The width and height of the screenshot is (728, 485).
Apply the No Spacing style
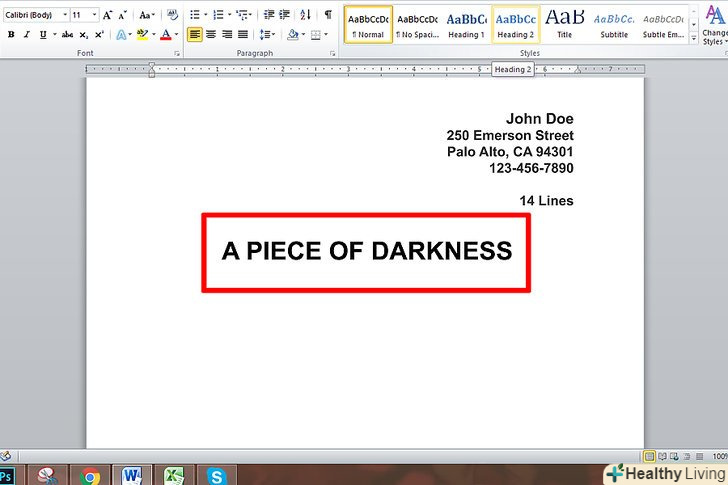coord(417,25)
